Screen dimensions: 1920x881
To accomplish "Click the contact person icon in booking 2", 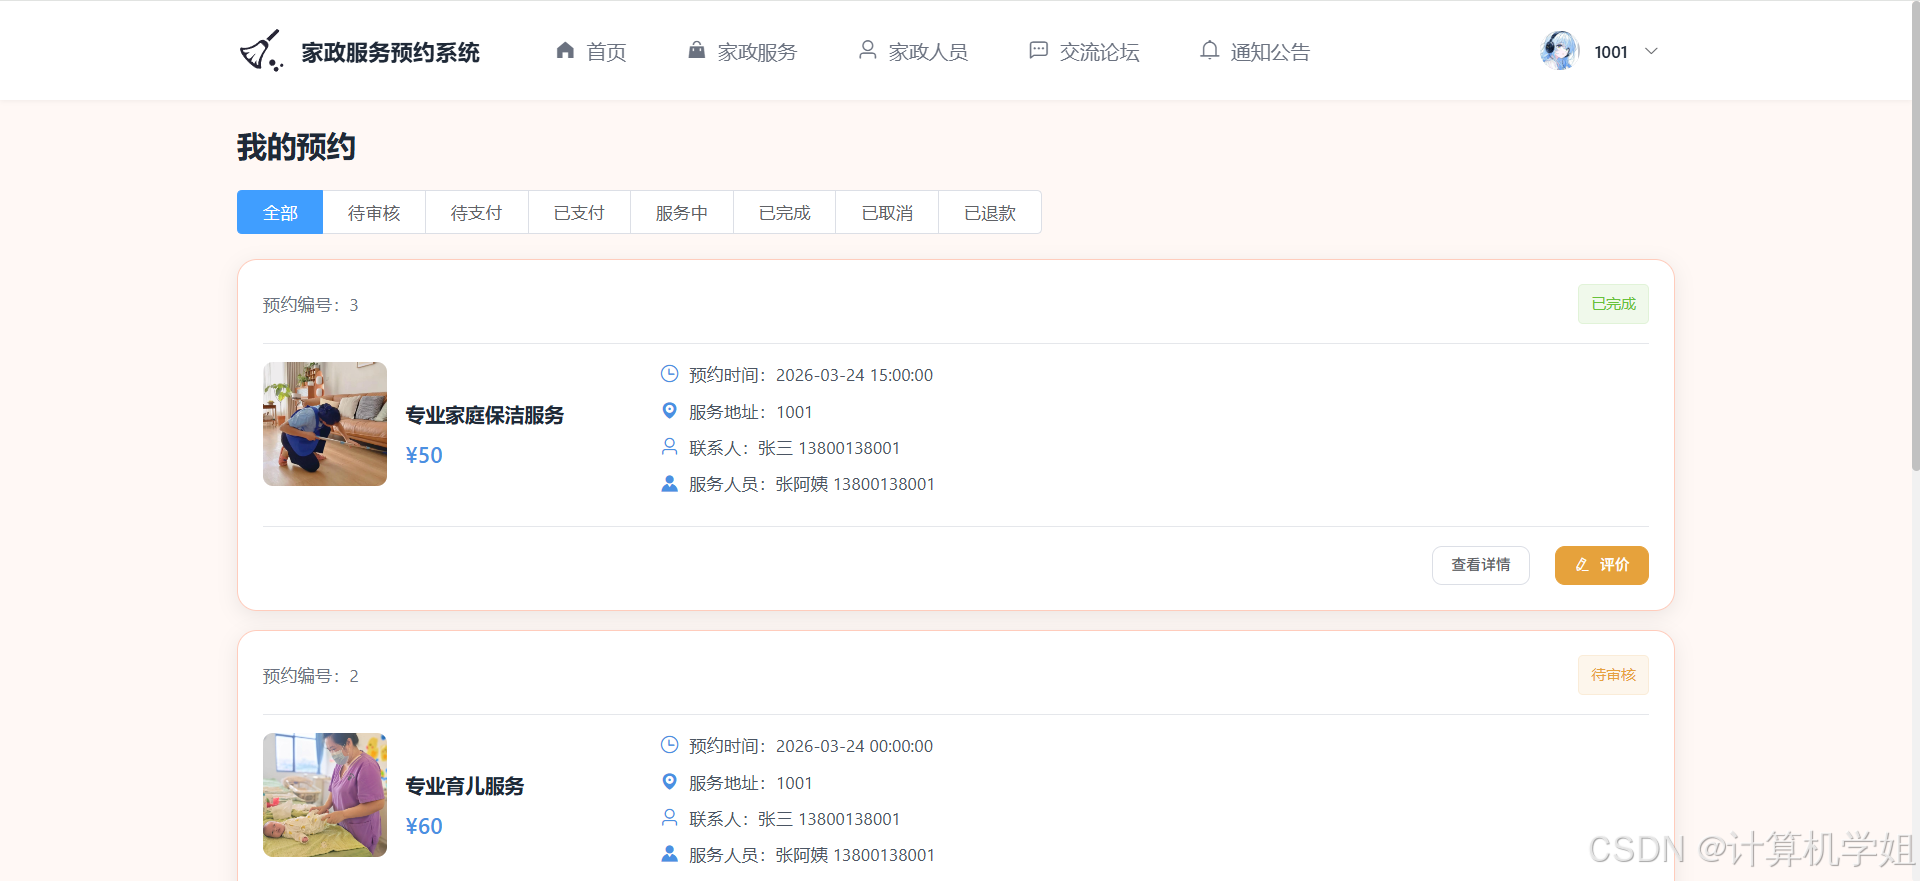I will 669,818.
